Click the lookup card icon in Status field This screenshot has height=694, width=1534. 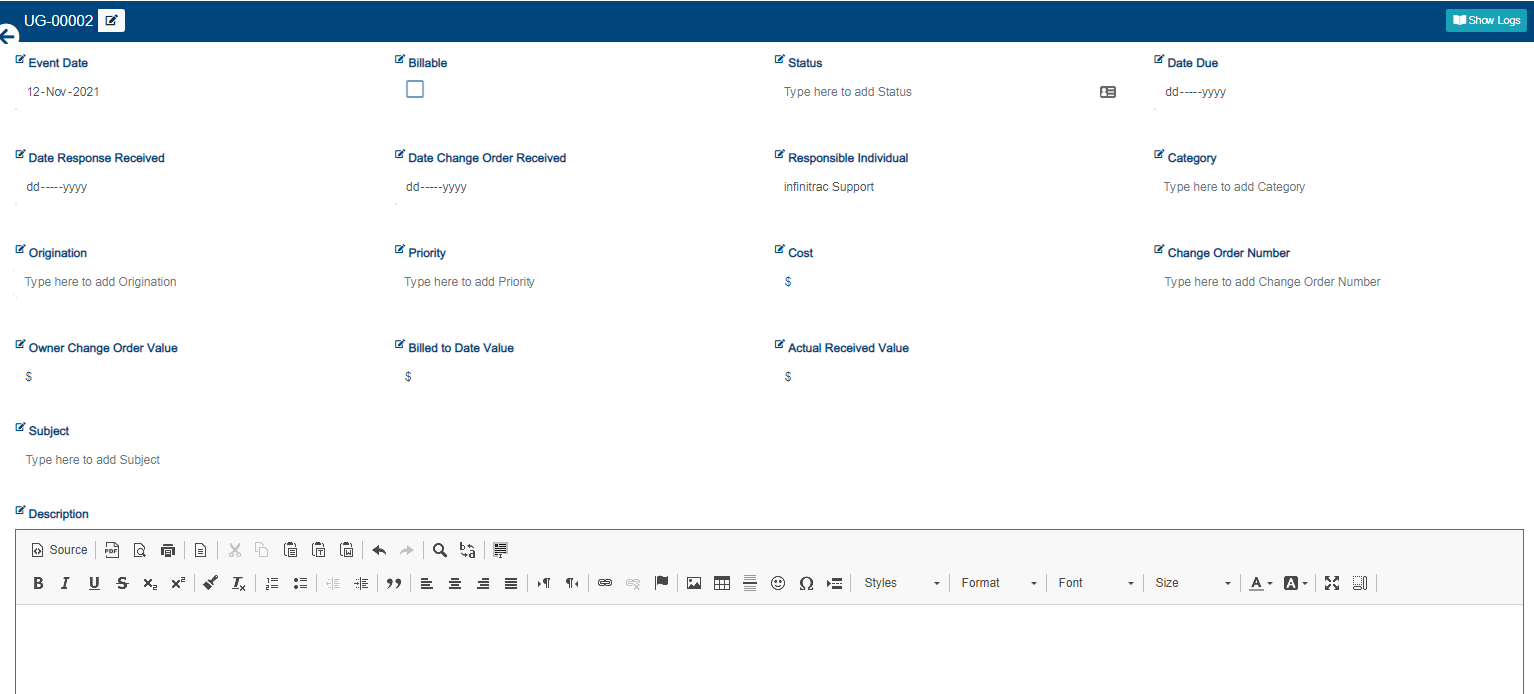(x=1108, y=92)
